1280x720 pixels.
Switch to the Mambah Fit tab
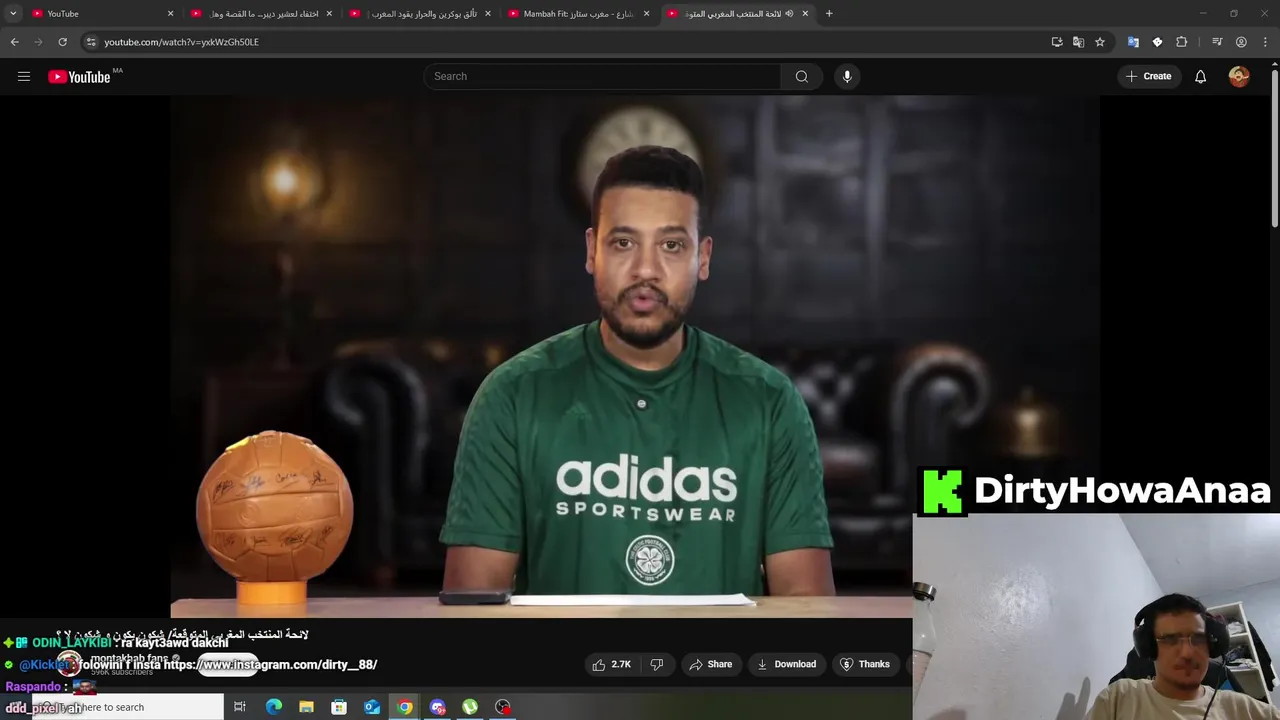[x=578, y=14]
